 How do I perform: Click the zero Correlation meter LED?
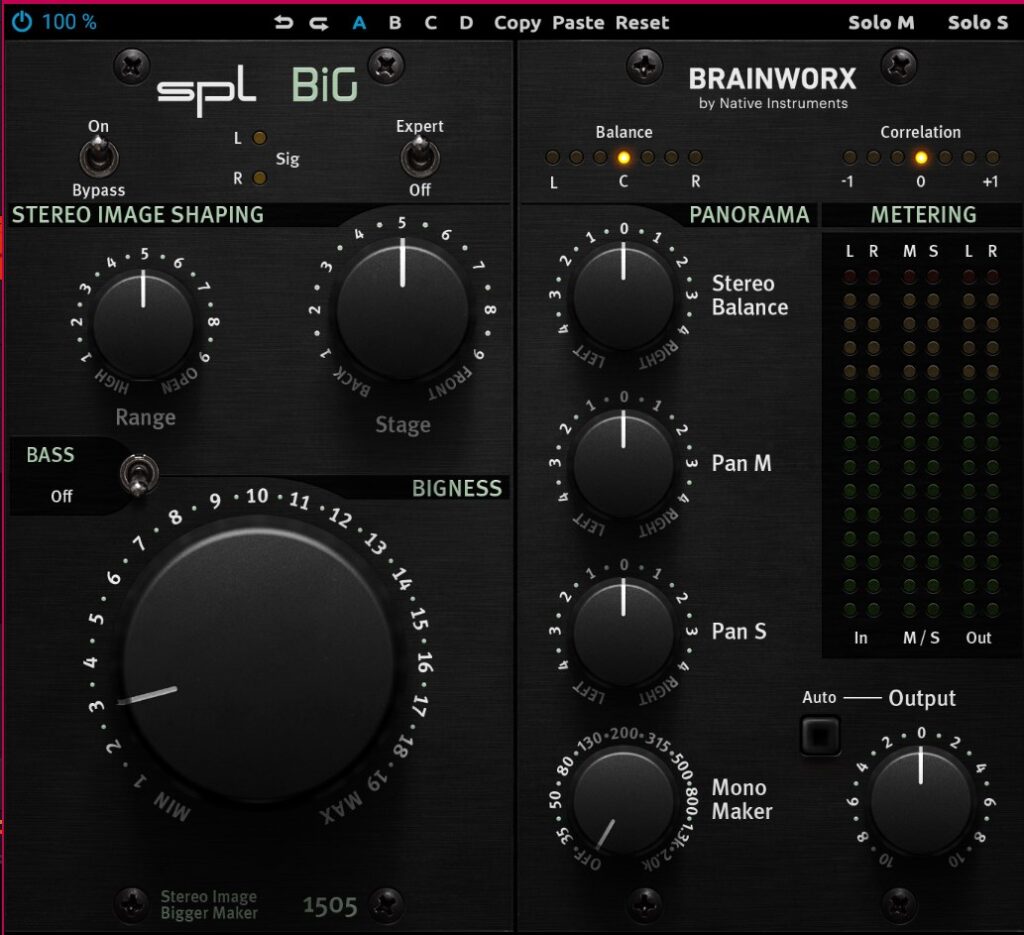(921, 157)
